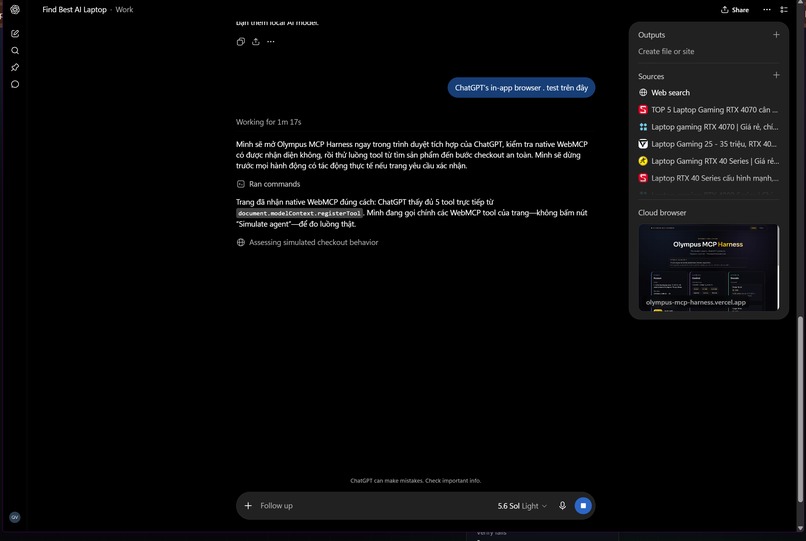Viewport: 806px width, 541px height.
Task: Open source Laptop gaming RTX 4070 Giá rẻ
Action: (708, 127)
